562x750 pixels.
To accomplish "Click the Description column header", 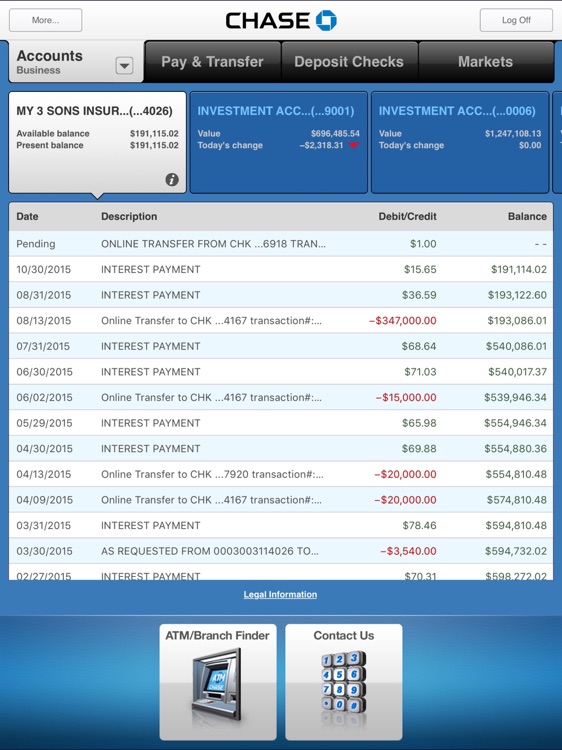I will click(129, 216).
